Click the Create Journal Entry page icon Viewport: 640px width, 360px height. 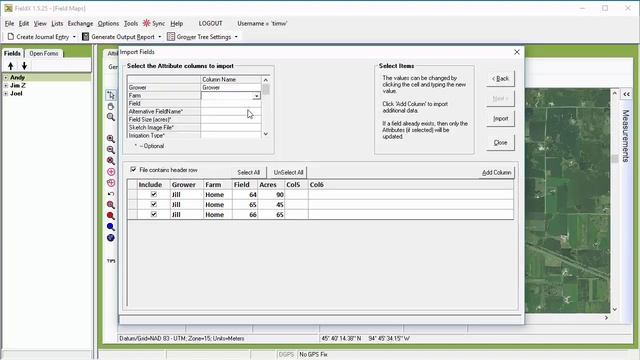[11, 37]
